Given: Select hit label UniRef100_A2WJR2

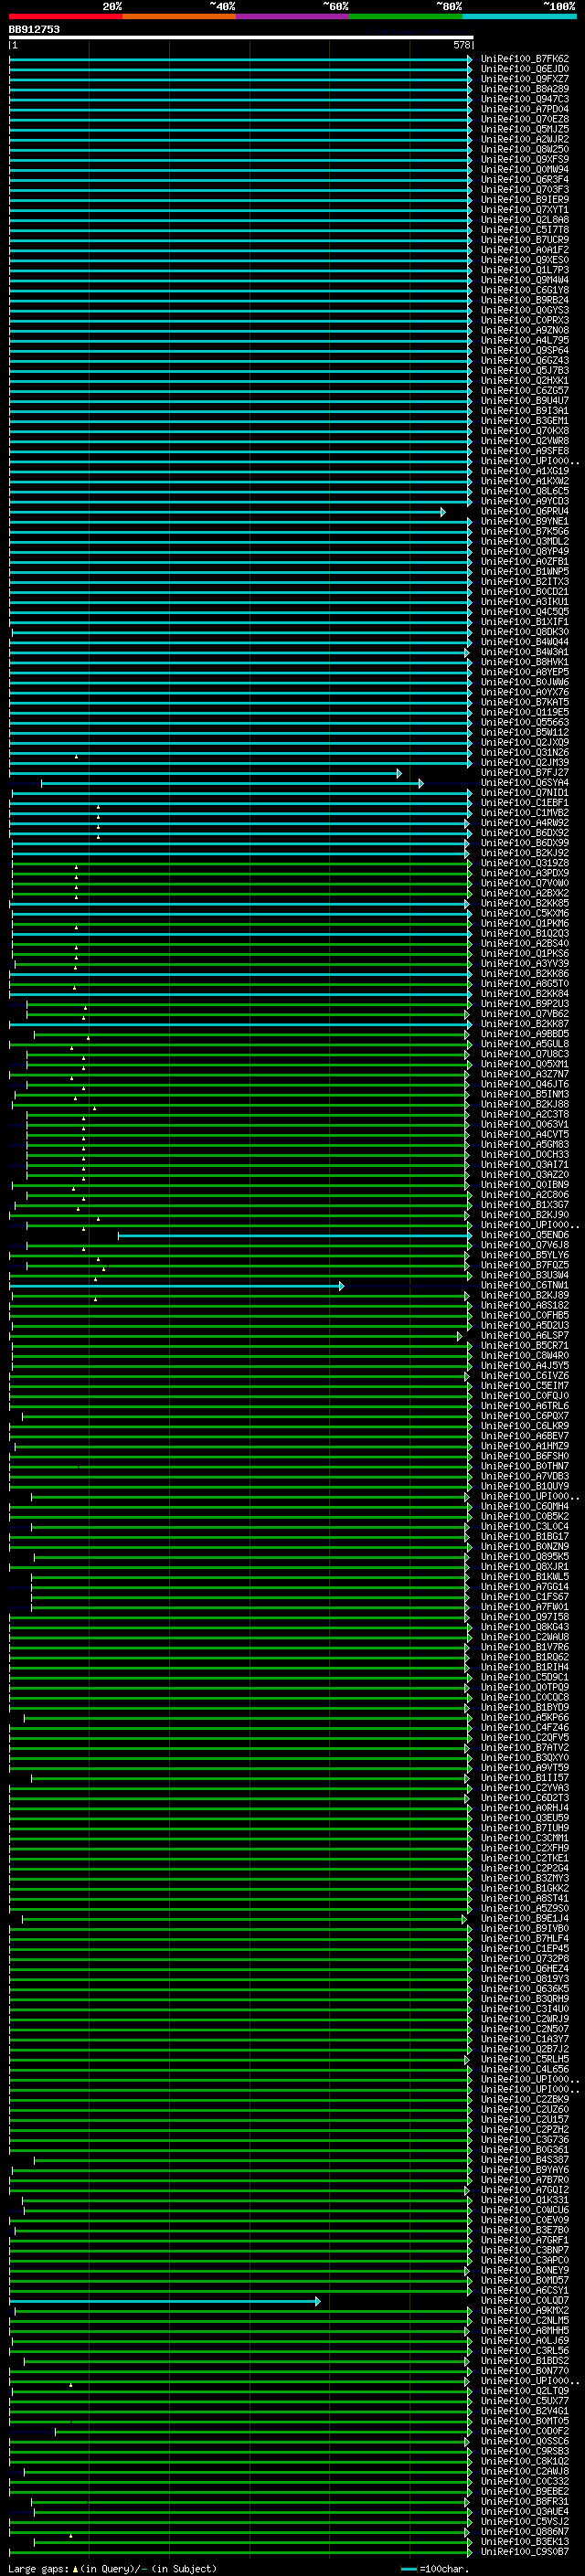Looking at the screenshot, I should pos(525,139).
